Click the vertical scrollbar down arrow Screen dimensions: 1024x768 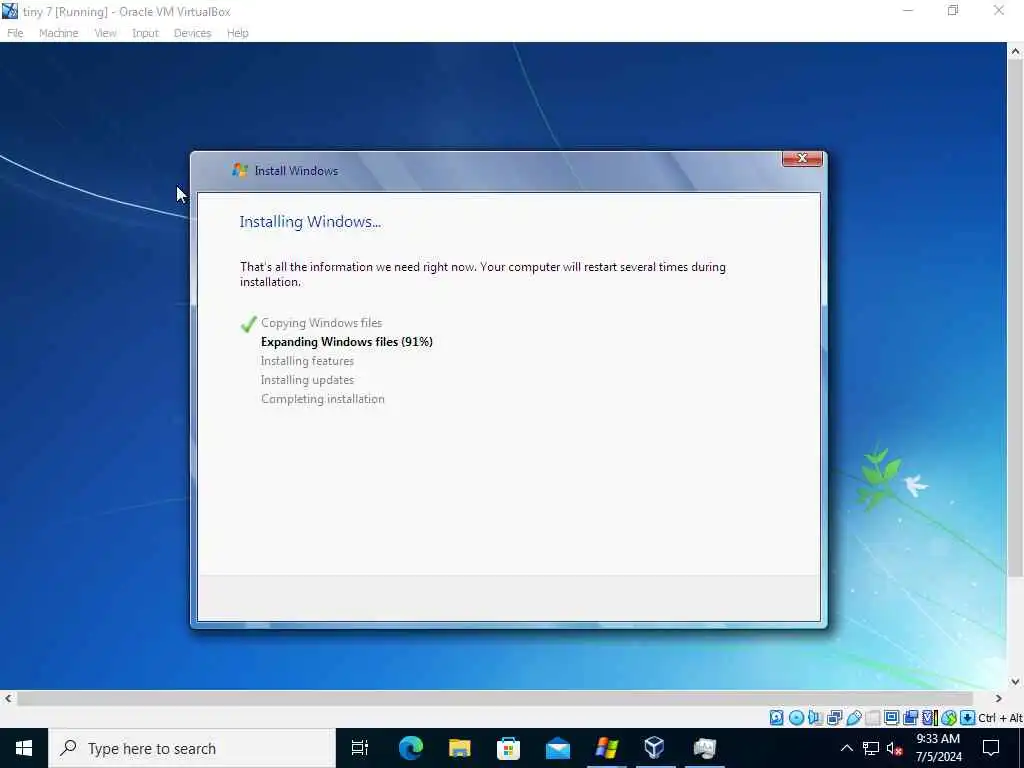1016,682
